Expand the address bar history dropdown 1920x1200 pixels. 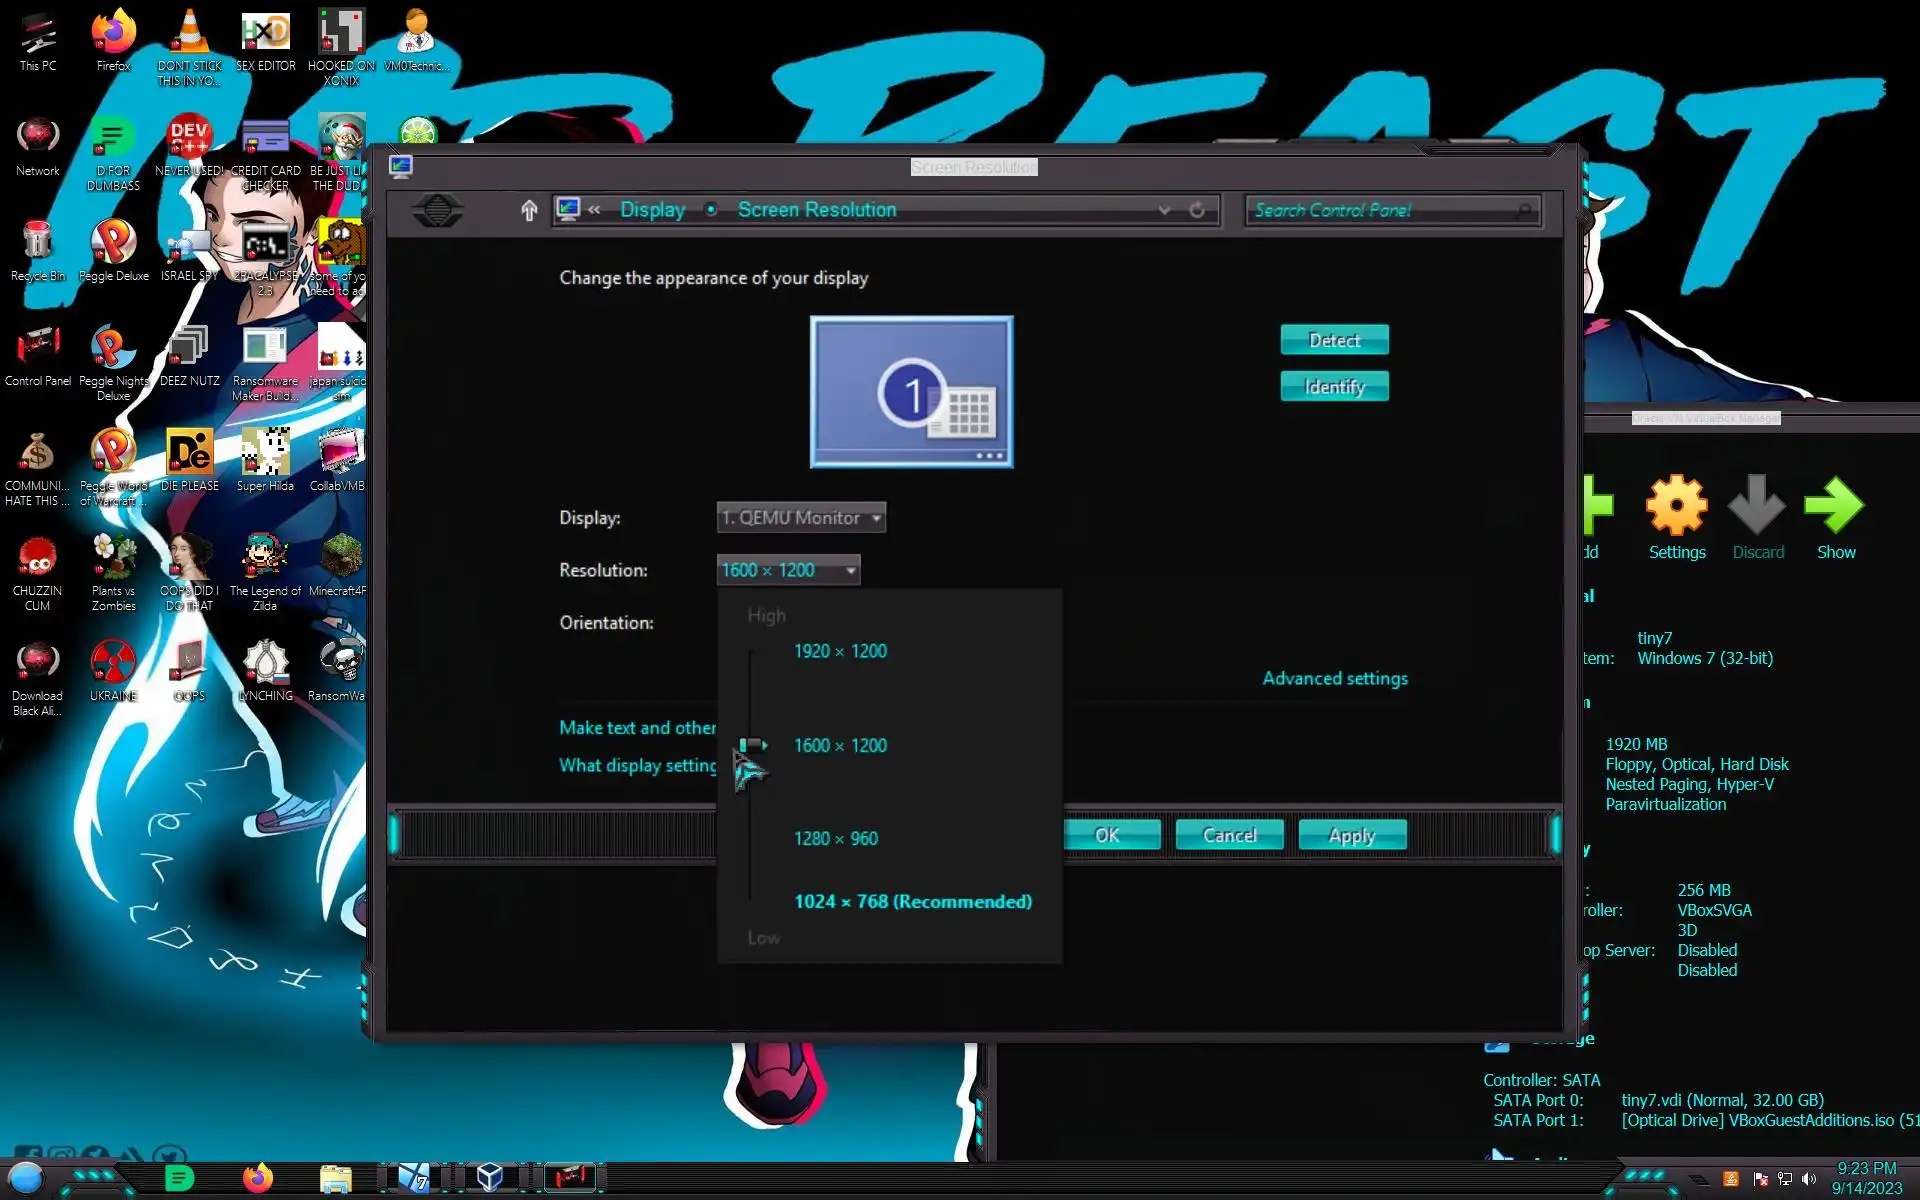[1164, 210]
